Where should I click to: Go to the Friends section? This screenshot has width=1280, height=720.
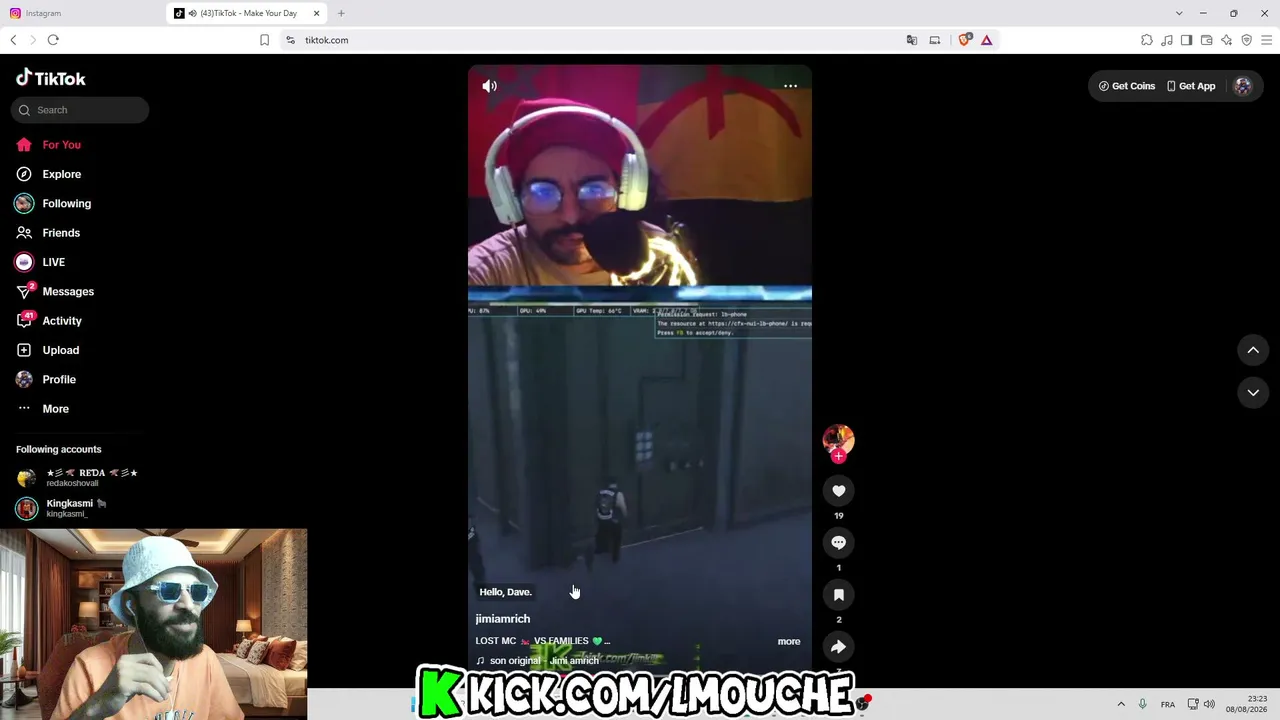[x=60, y=233]
